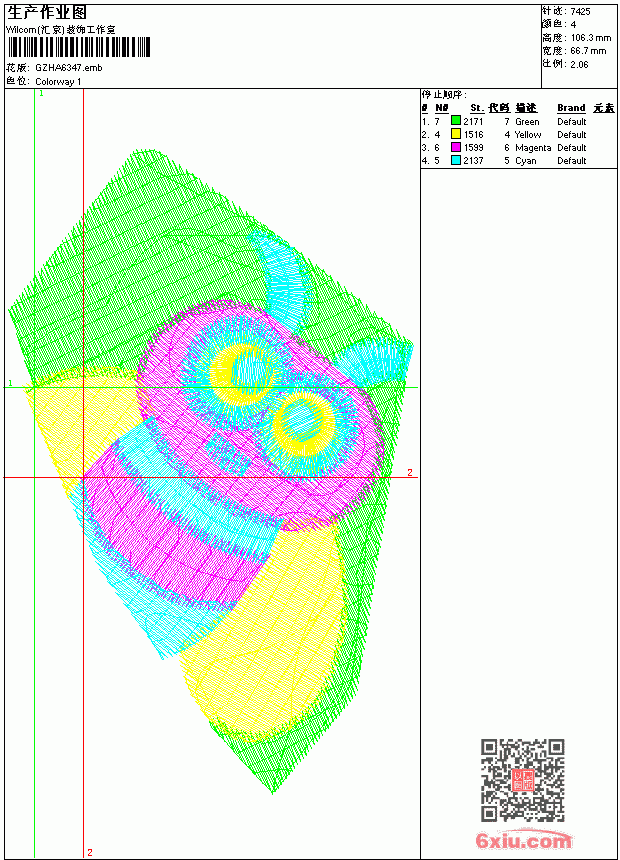Click the Colorway 1 label
The height and width of the screenshot is (860, 620).
58,82
